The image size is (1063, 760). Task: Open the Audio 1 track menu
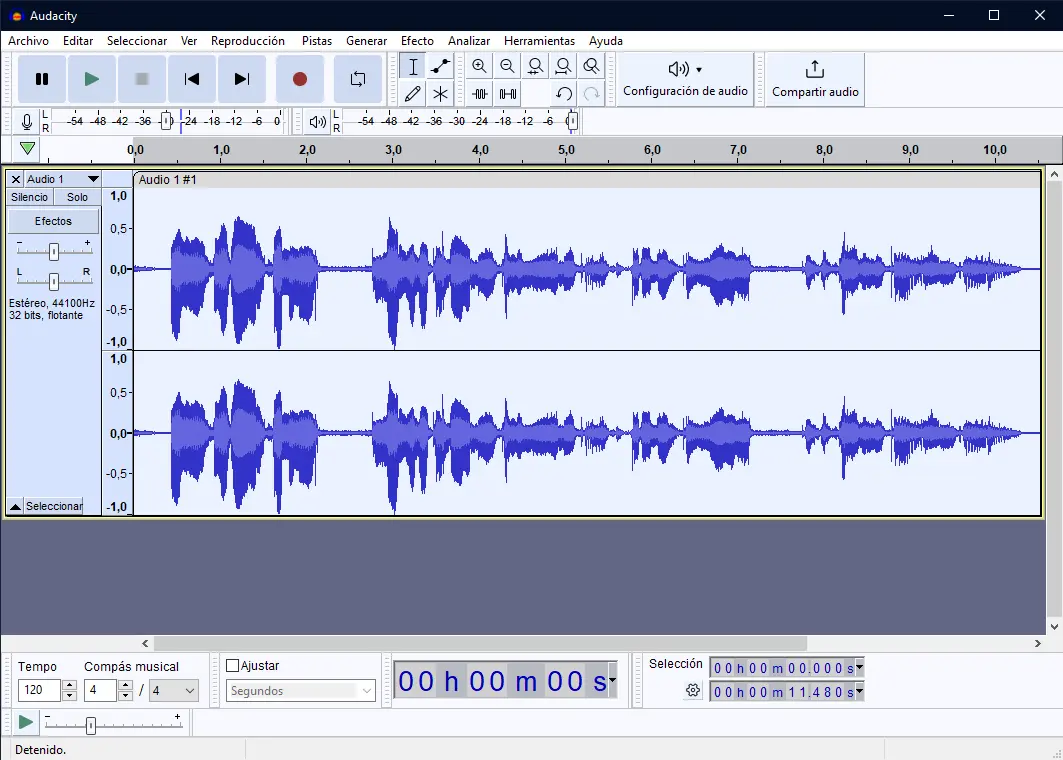click(95, 178)
